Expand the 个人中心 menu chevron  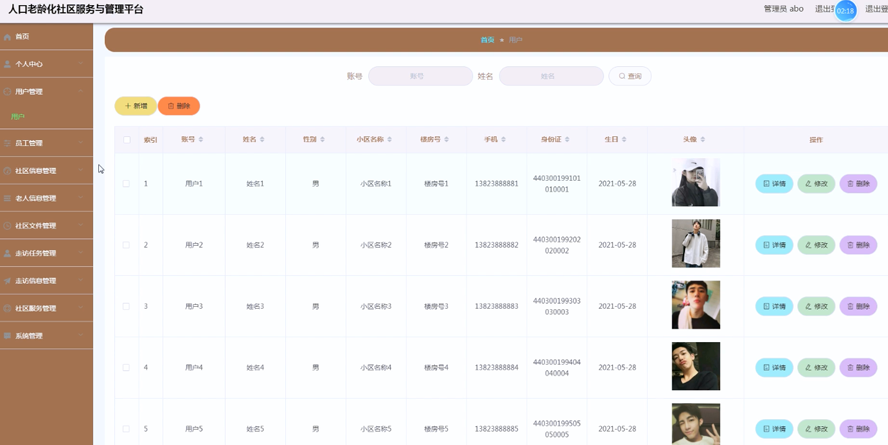pos(81,64)
